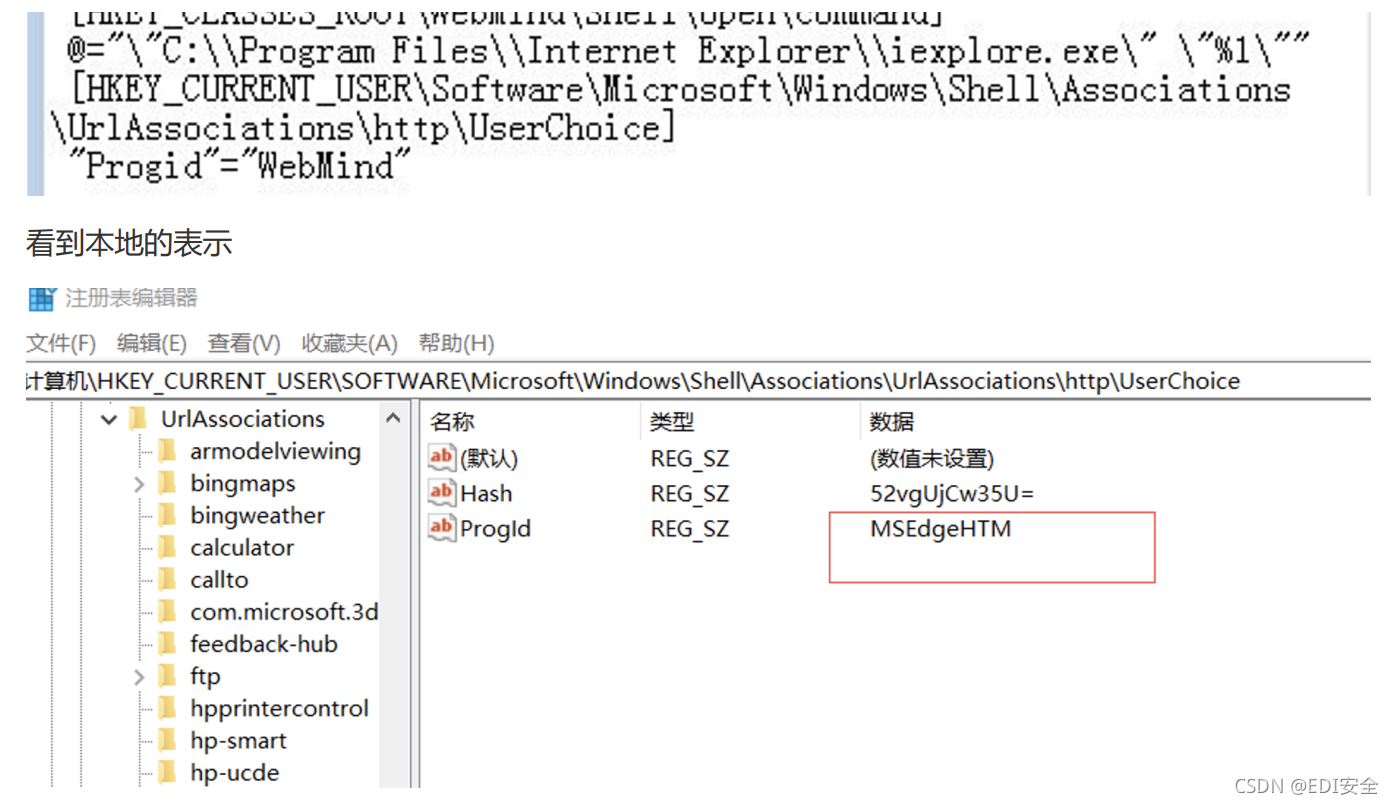Click the hpprintercontrol folder icon
Image resolution: width=1394 pixels, height=804 pixels.
(x=168, y=708)
